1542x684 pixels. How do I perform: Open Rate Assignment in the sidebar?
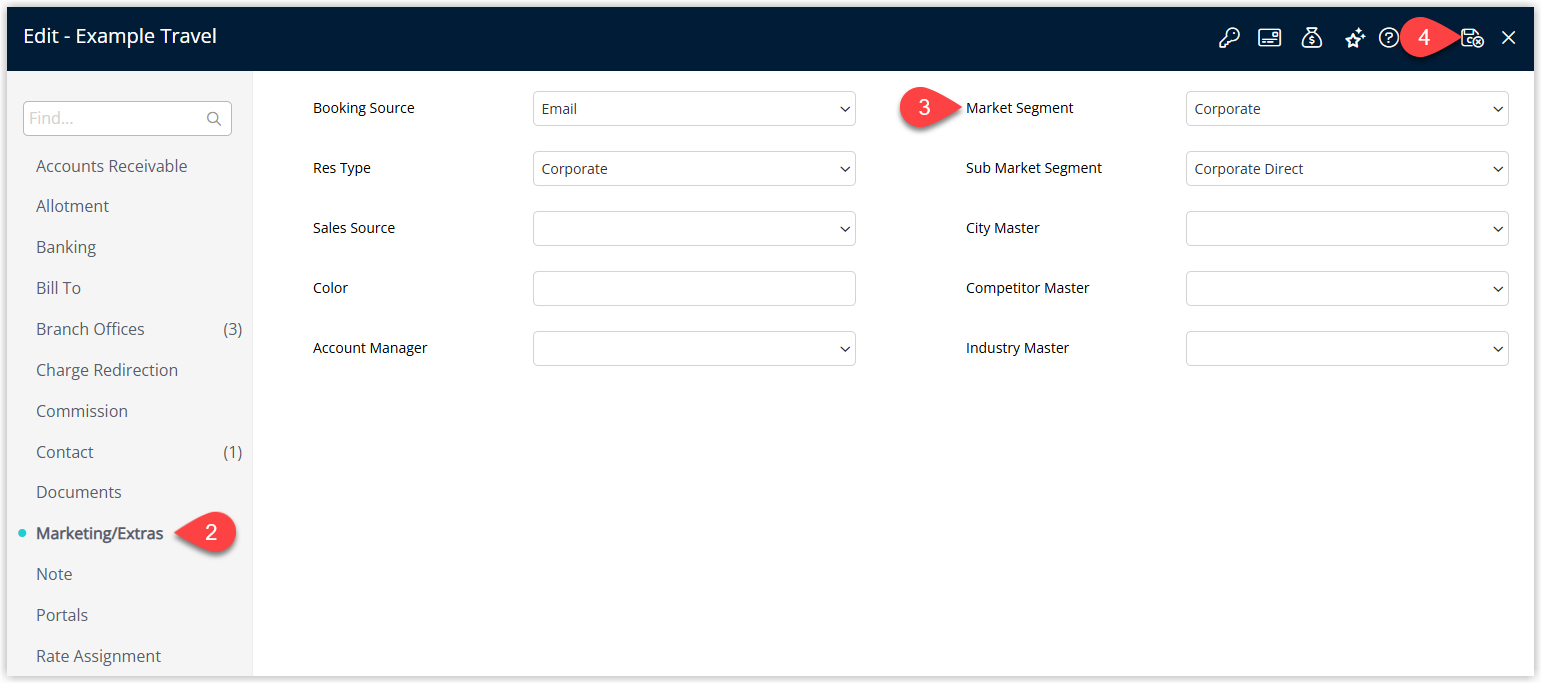tap(98, 656)
